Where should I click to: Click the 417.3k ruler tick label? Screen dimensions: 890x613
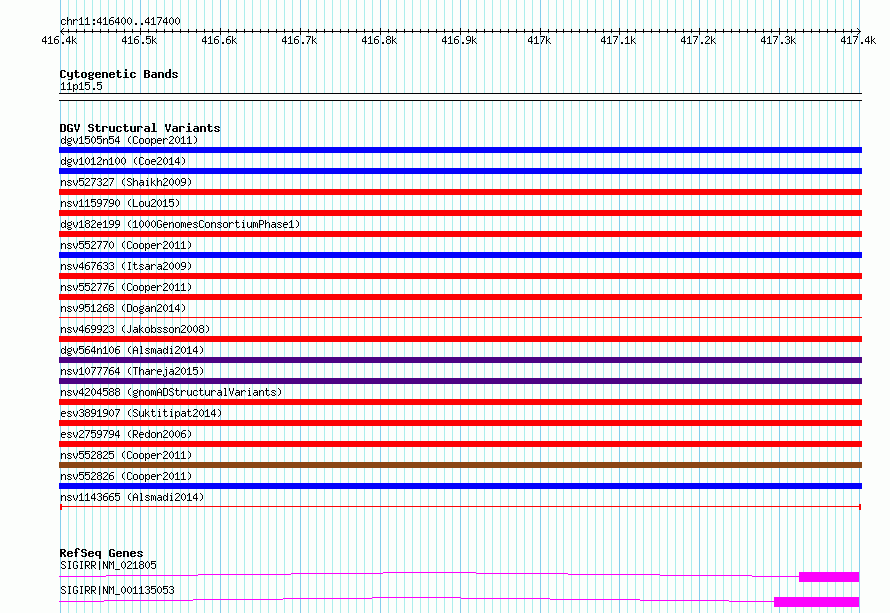(x=778, y=40)
